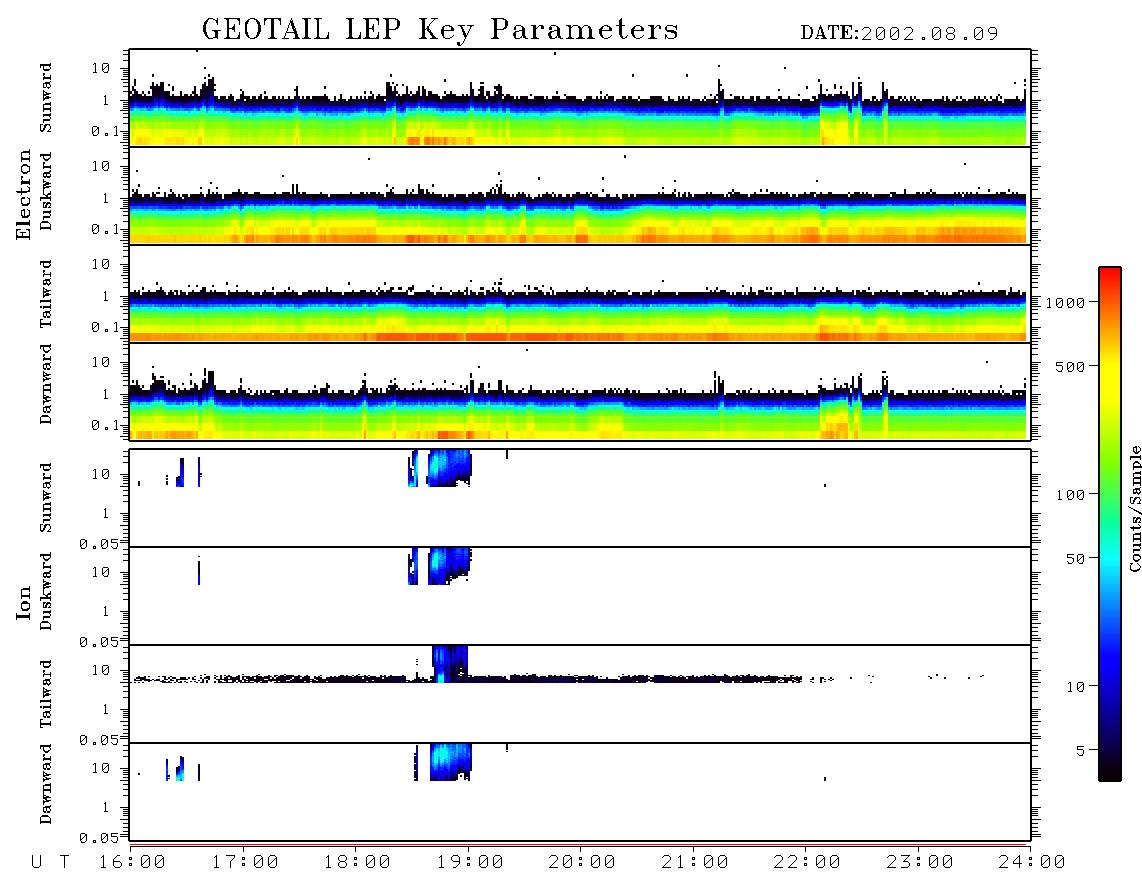Click the 19:00 time tick label
This screenshot has height=880, width=1142.
point(470,863)
